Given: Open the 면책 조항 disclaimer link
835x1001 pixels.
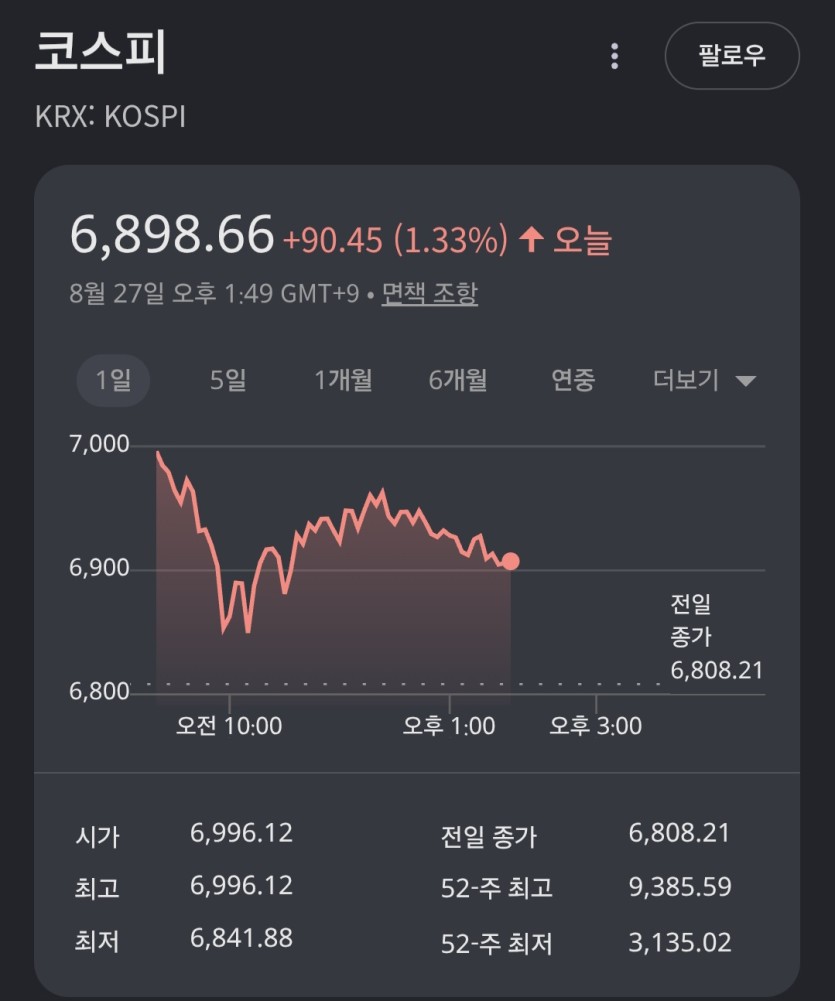Looking at the screenshot, I should (x=429, y=294).
